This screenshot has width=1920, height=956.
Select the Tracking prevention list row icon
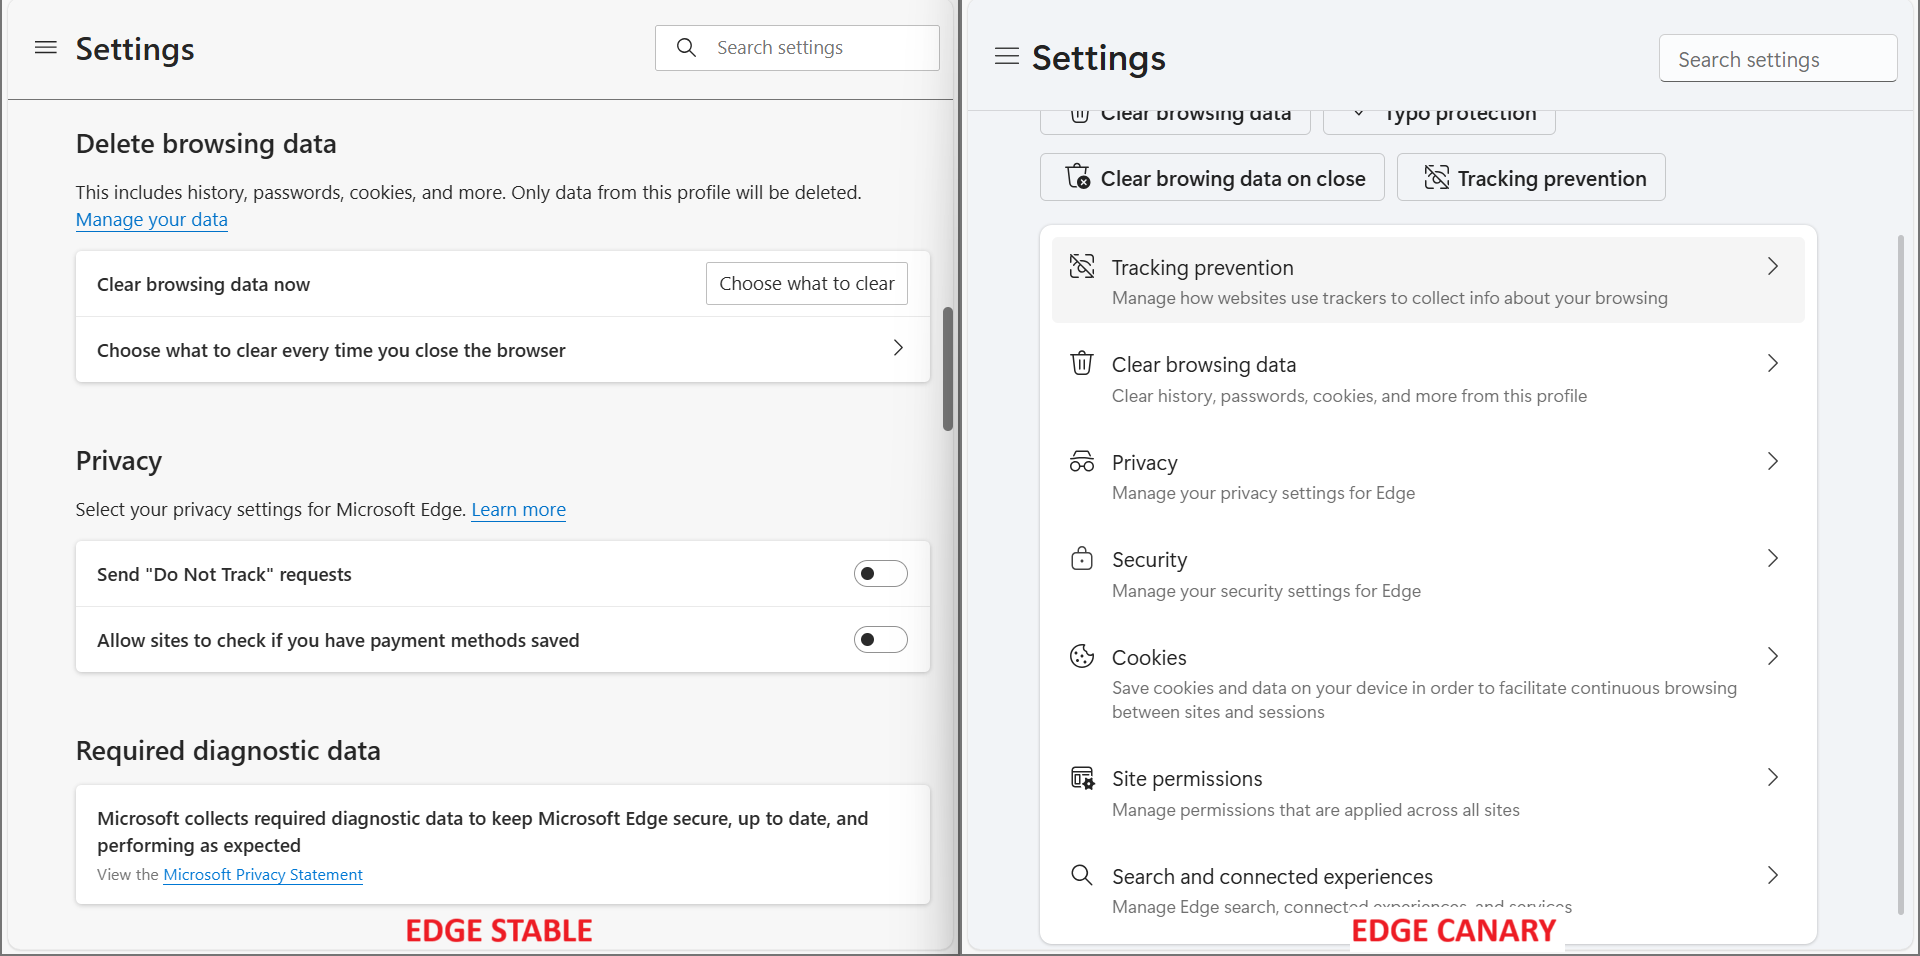1081,266
